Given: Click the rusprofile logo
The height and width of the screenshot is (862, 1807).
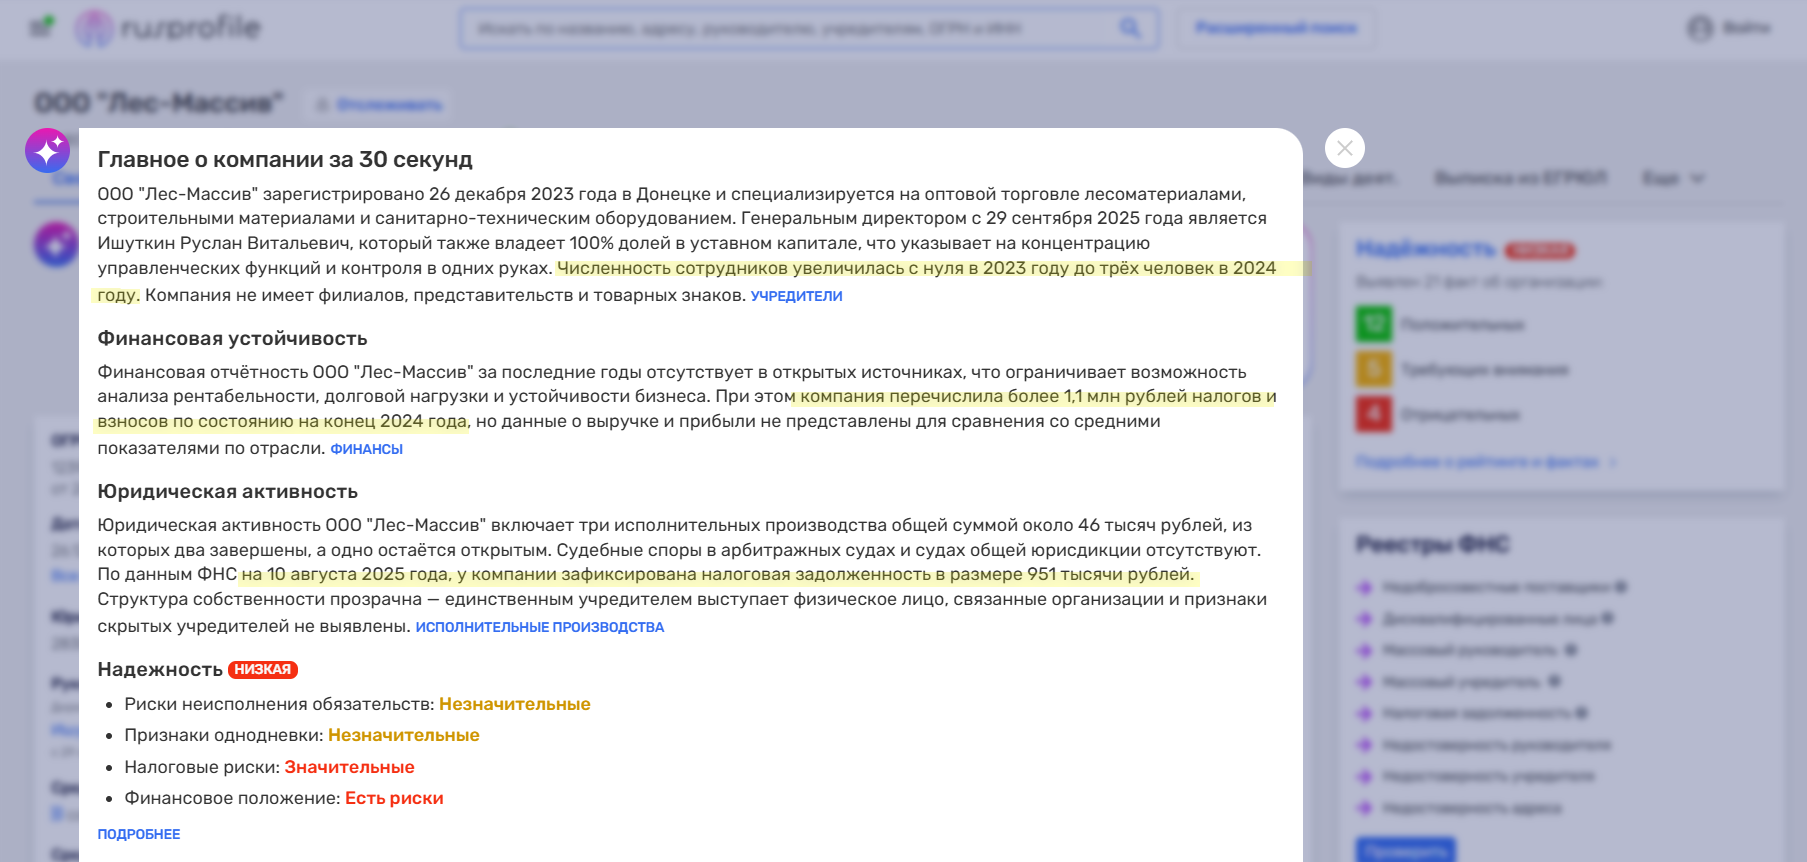Looking at the screenshot, I should [168, 28].
